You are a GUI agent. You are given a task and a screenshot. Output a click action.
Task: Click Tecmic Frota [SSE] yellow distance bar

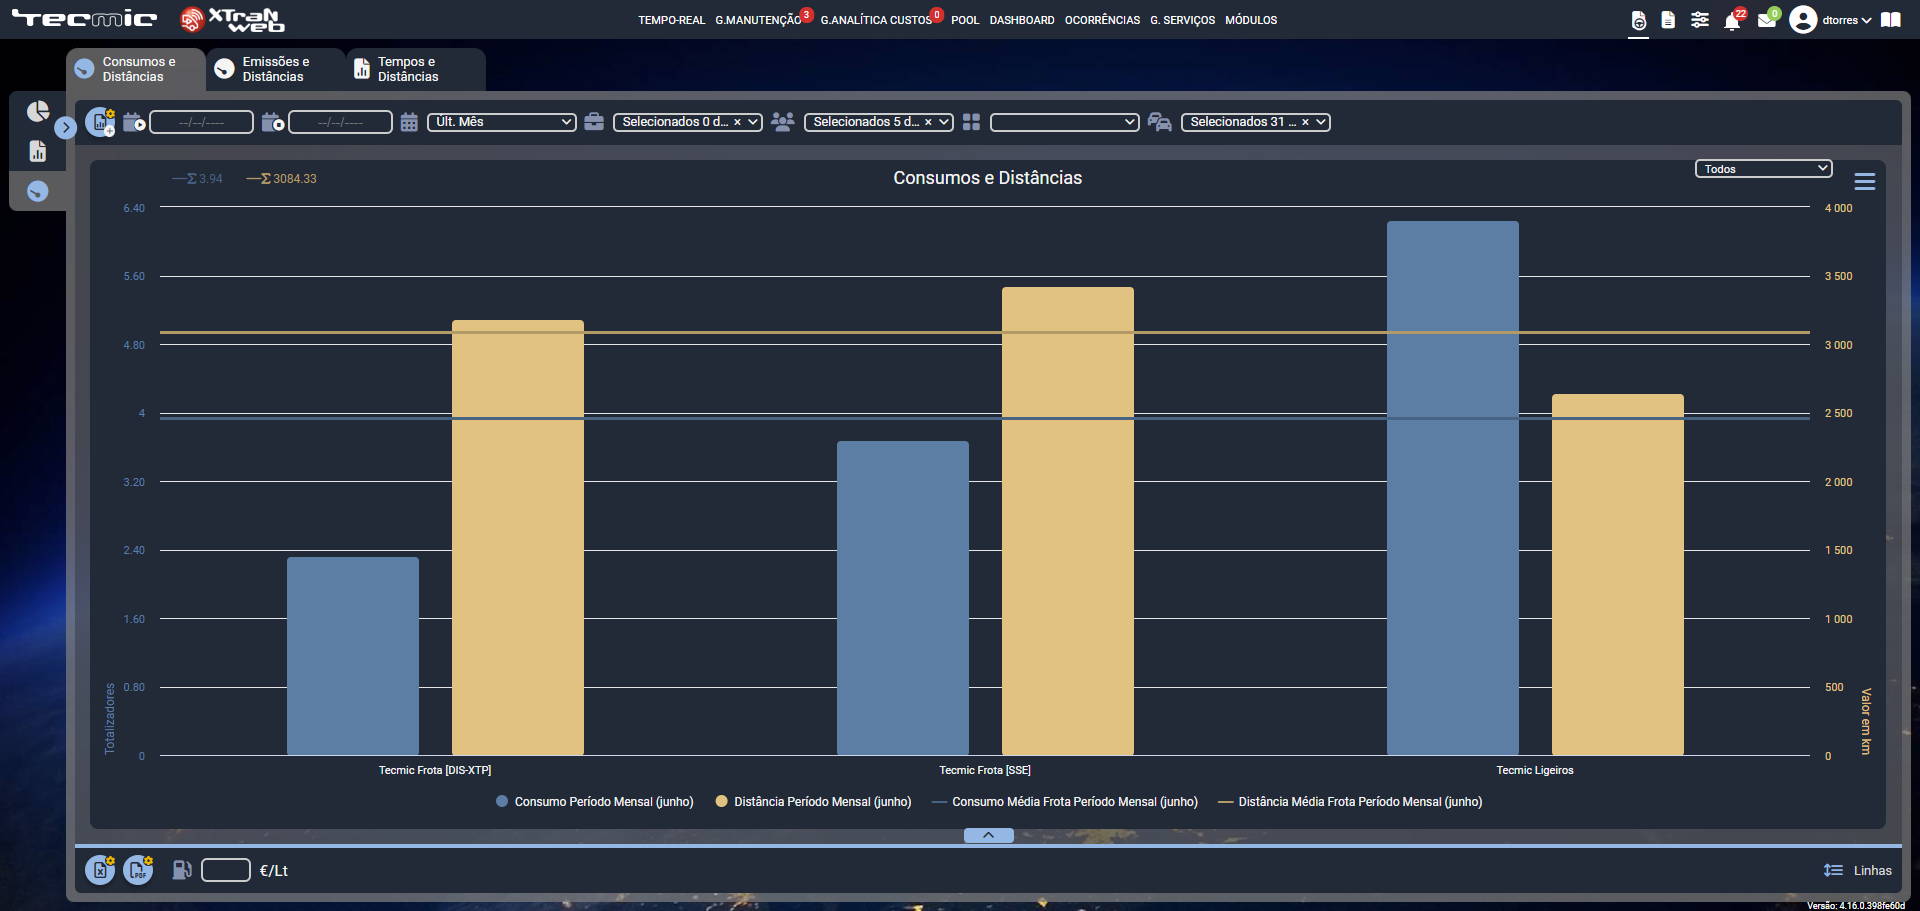1068,521
